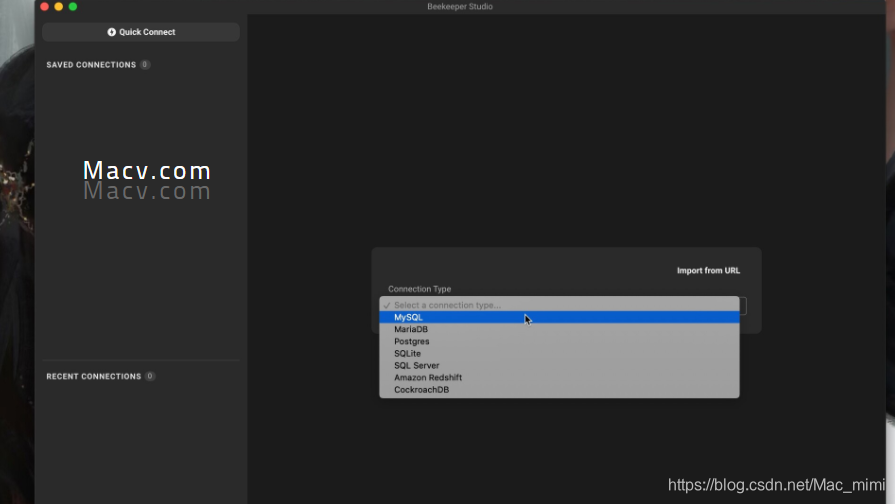Open the Import from URL link
The image size is (895, 504).
[x=708, y=271]
